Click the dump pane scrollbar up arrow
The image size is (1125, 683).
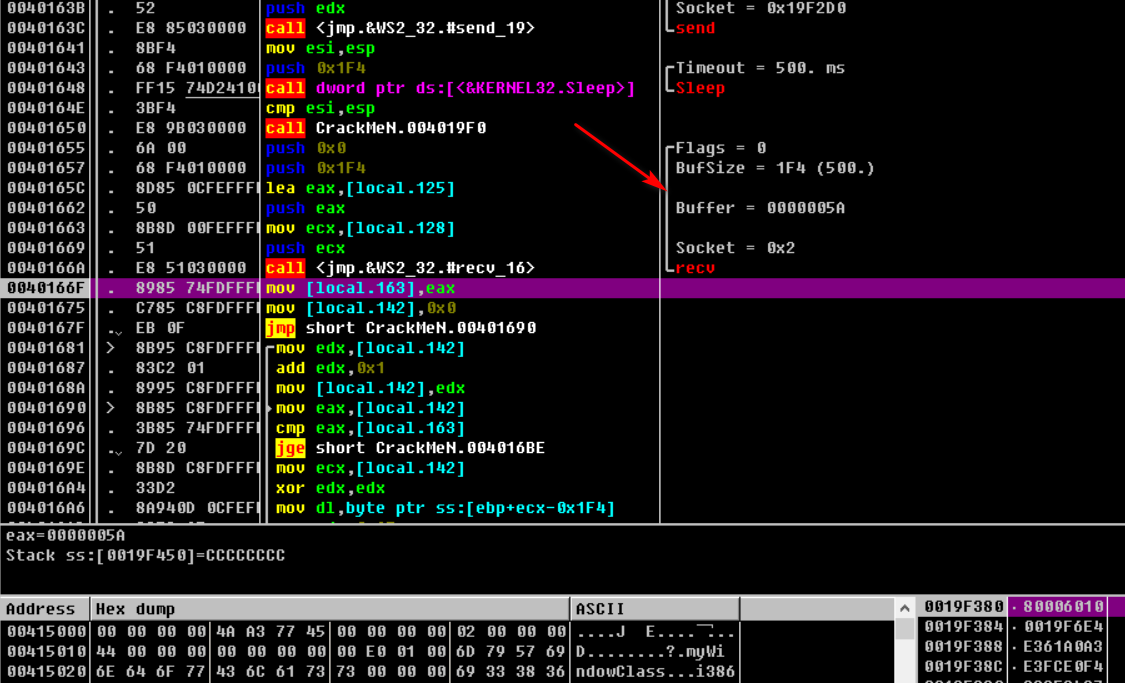pyautogui.click(x=904, y=608)
